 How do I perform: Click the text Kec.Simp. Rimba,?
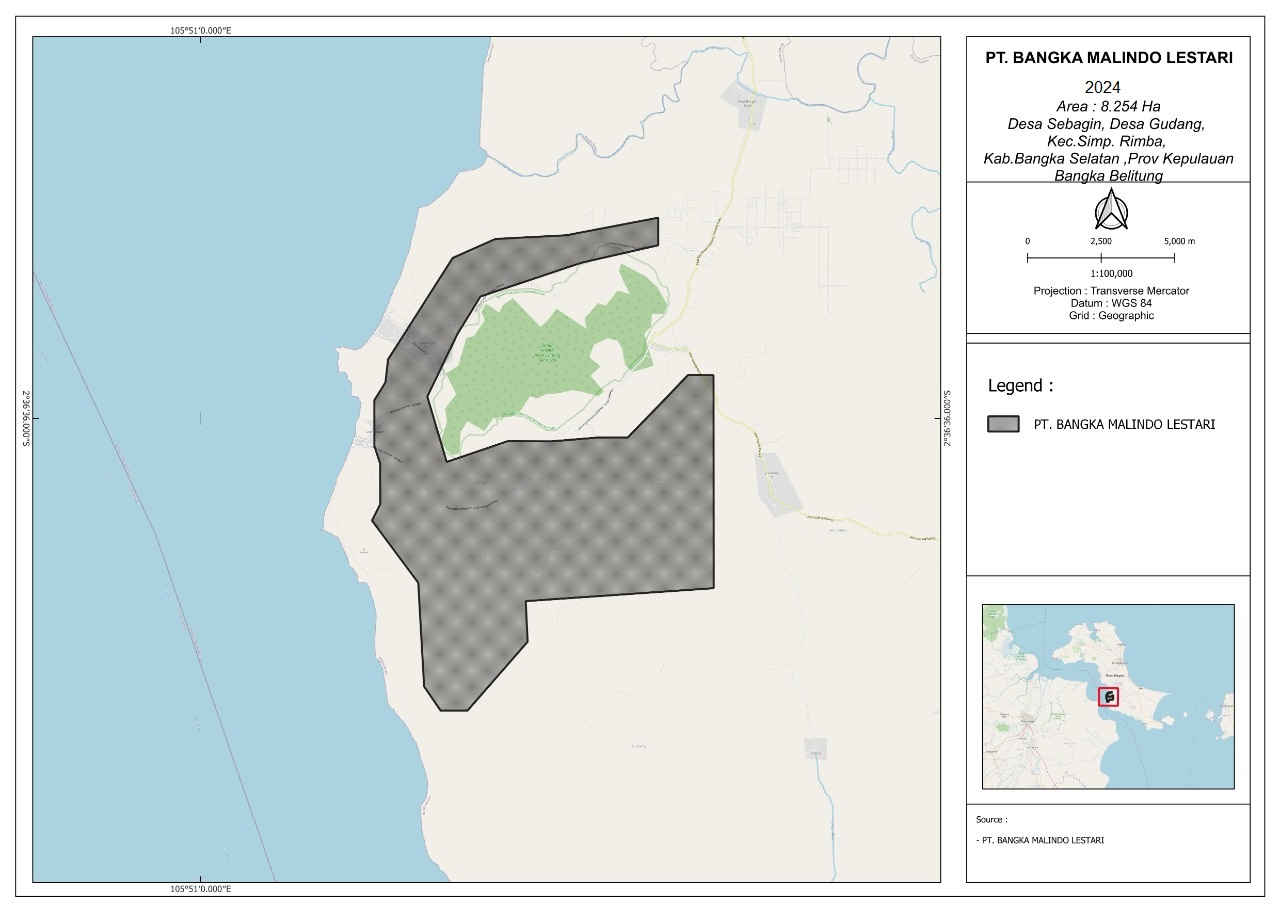click(x=1108, y=141)
